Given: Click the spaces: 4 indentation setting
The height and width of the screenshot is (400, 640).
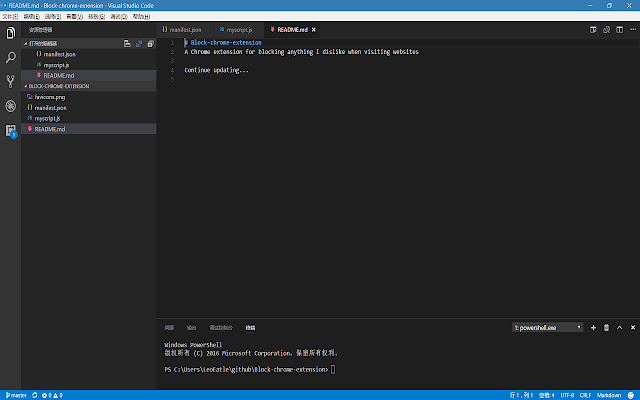Looking at the screenshot, I should coord(547,395).
